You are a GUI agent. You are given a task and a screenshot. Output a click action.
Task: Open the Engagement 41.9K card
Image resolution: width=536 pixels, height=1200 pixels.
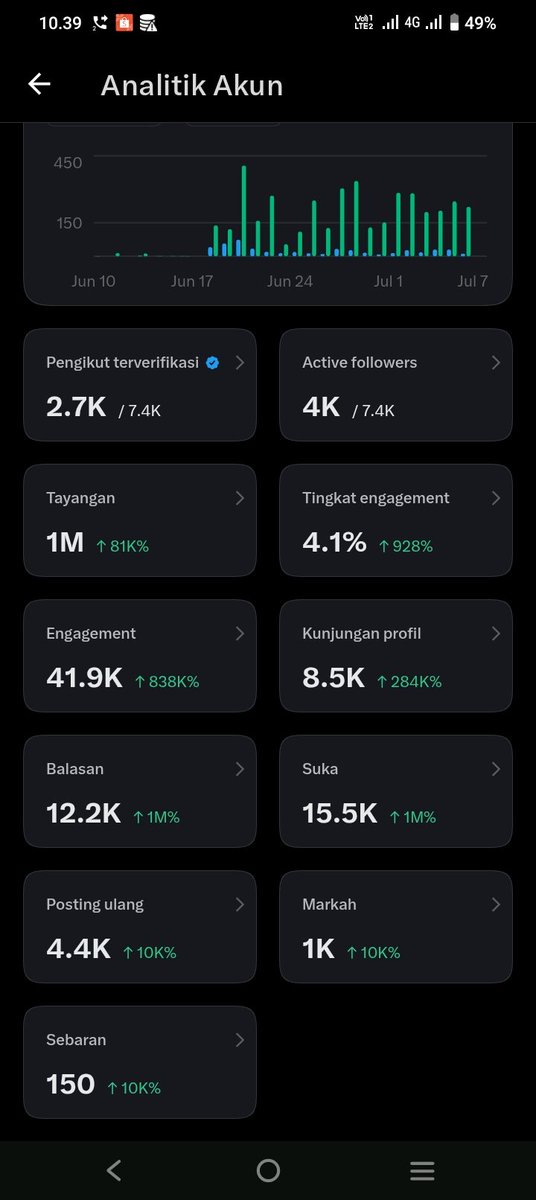click(140, 656)
